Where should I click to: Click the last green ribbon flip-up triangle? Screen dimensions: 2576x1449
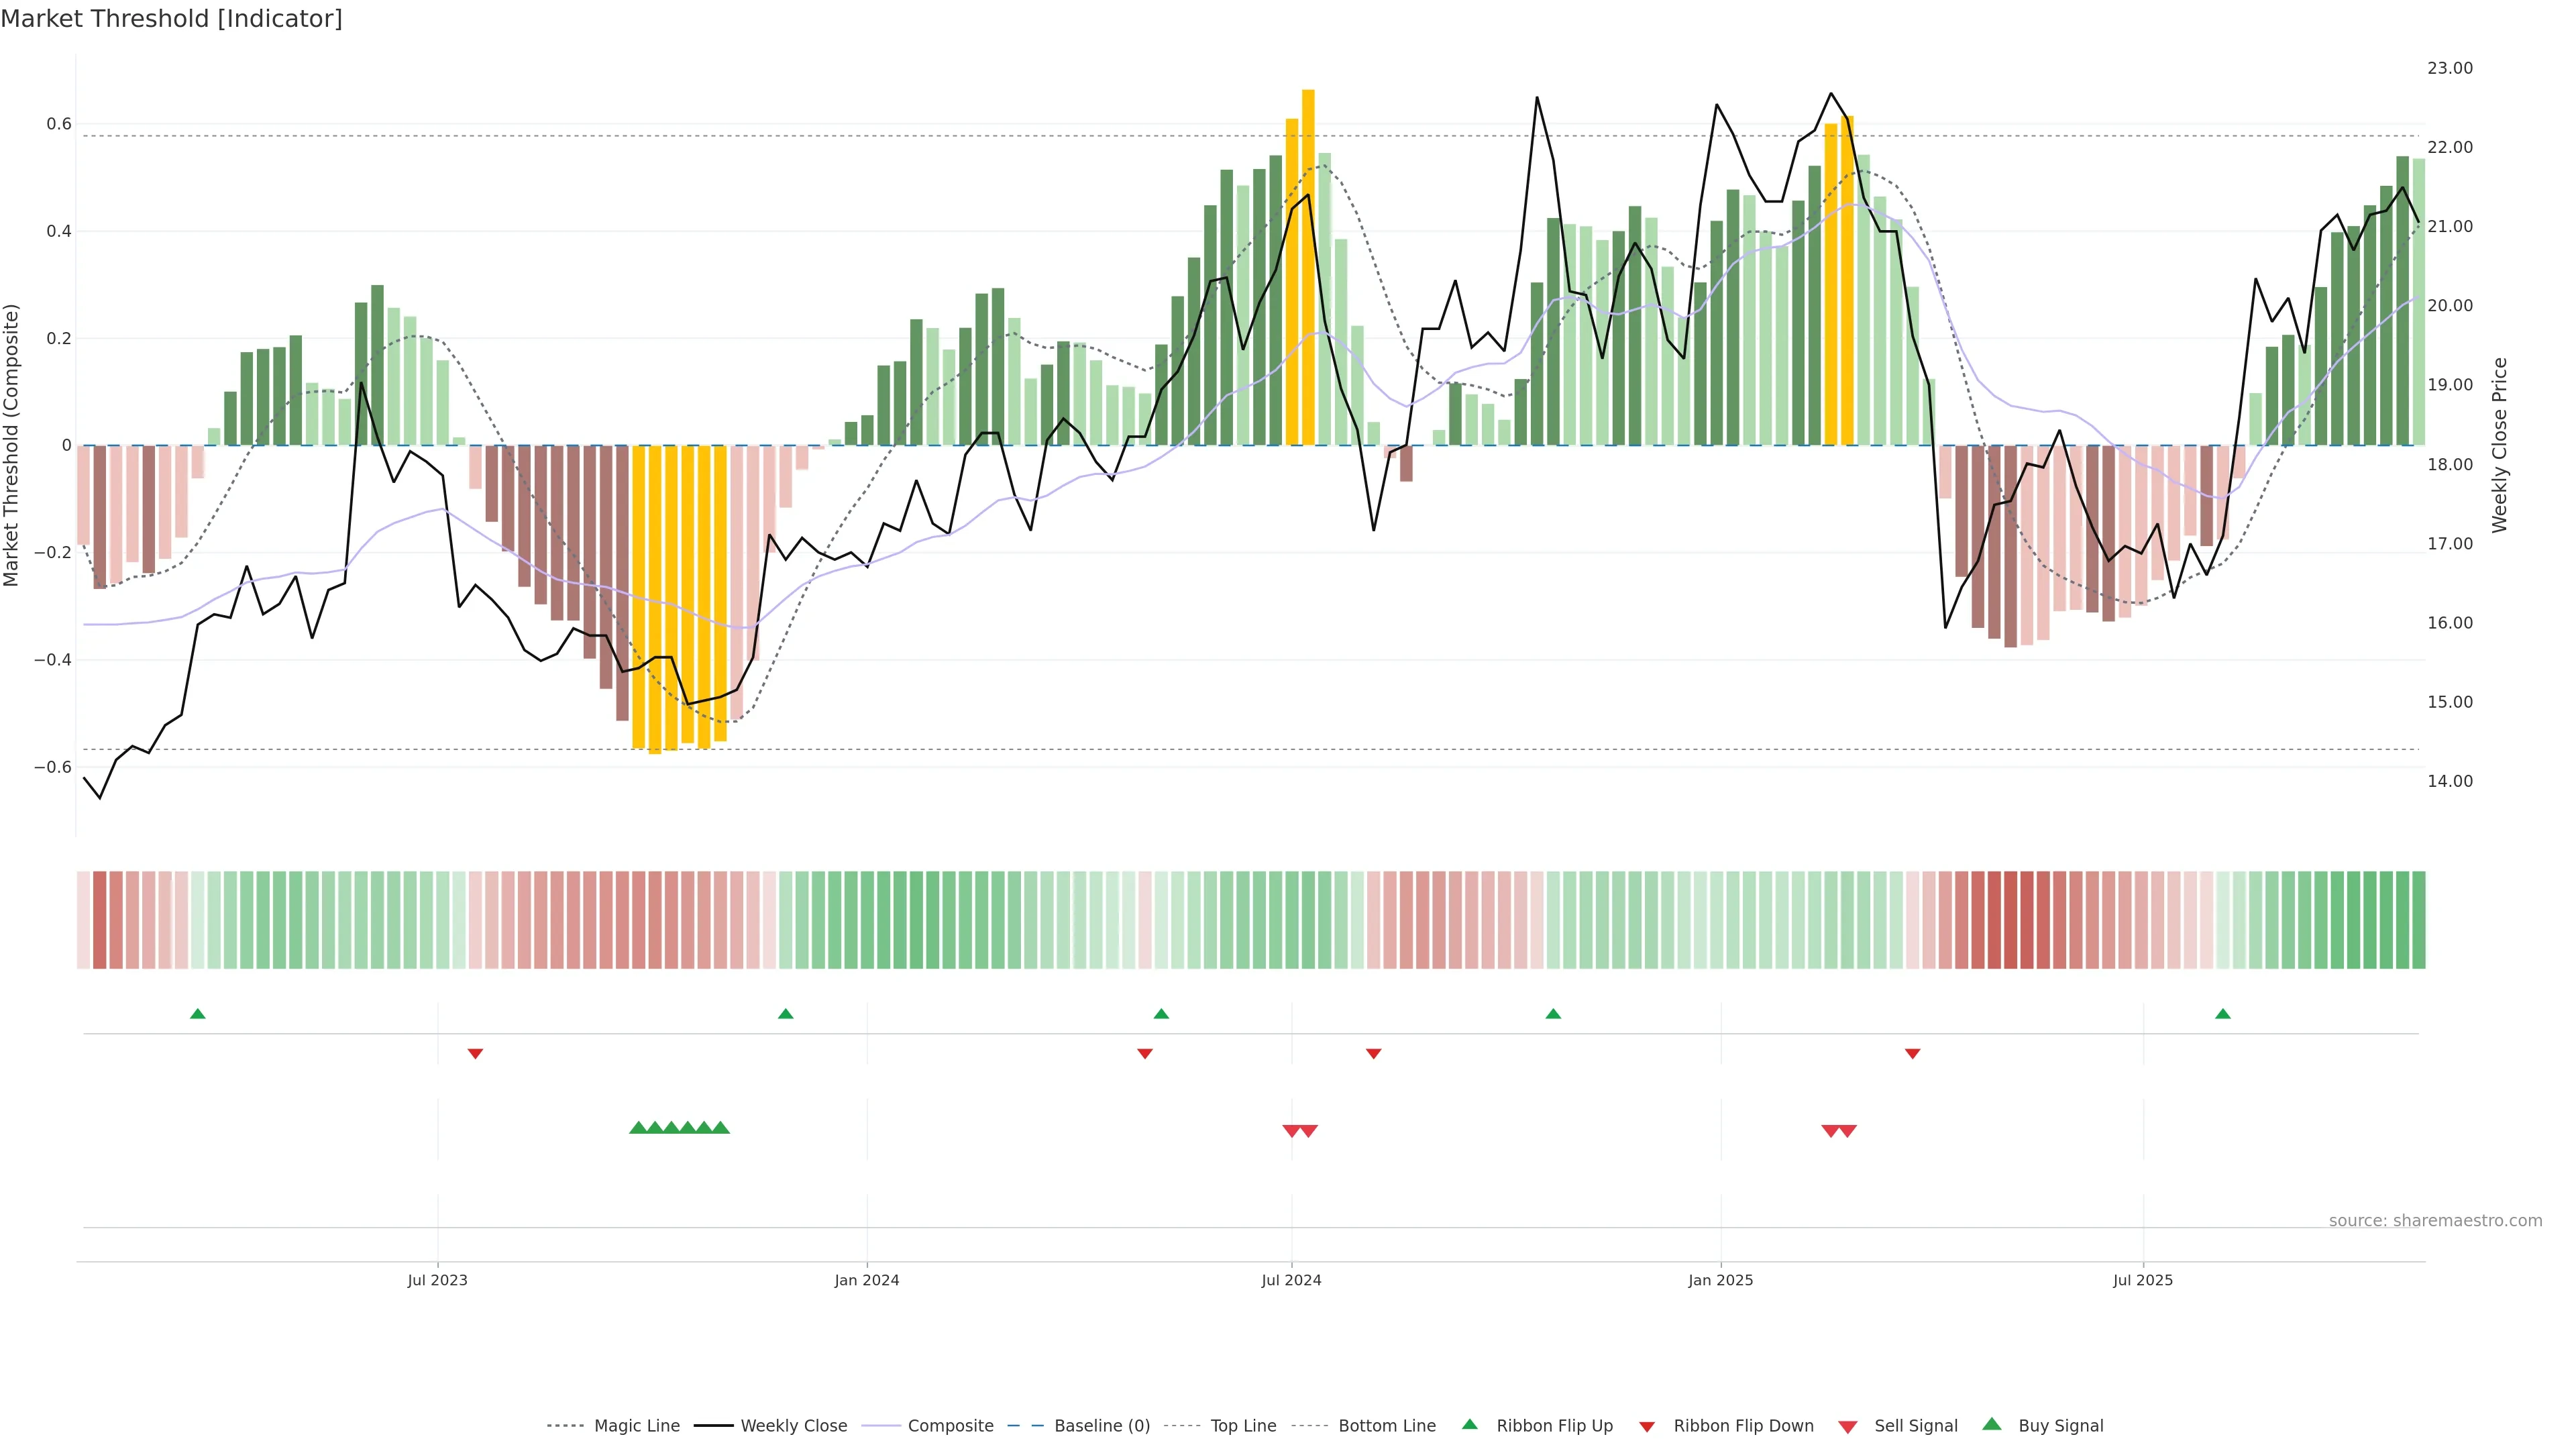pyautogui.click(x=2223, y=1014)
